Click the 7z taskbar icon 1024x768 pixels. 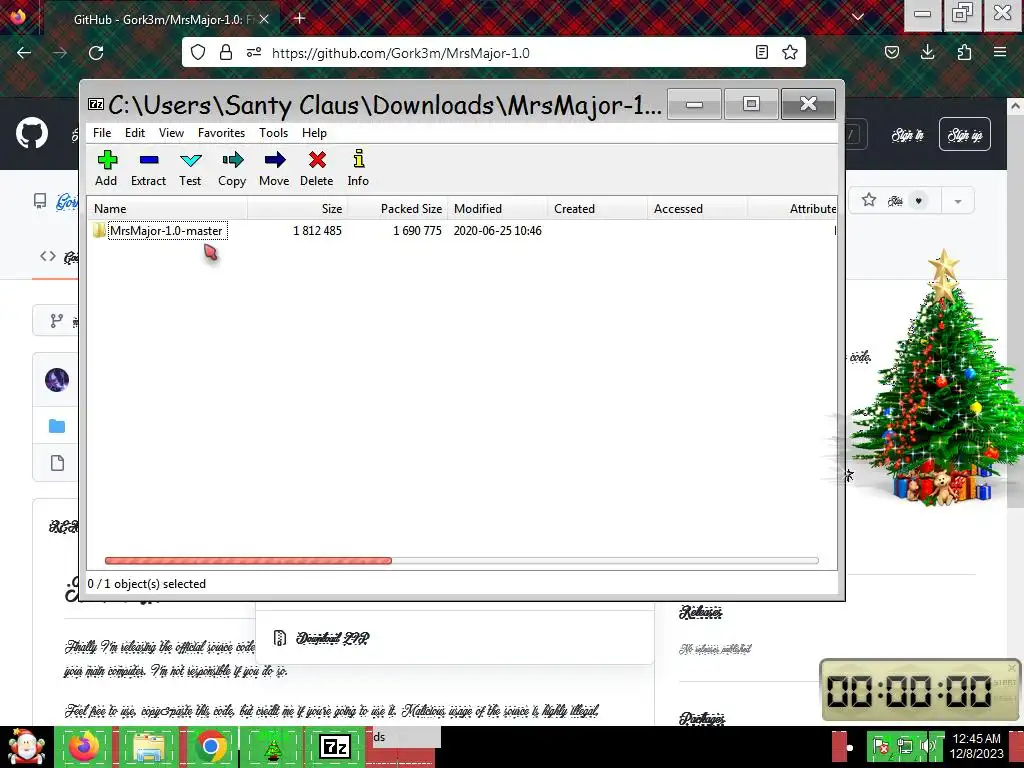[x=334, y=746]
